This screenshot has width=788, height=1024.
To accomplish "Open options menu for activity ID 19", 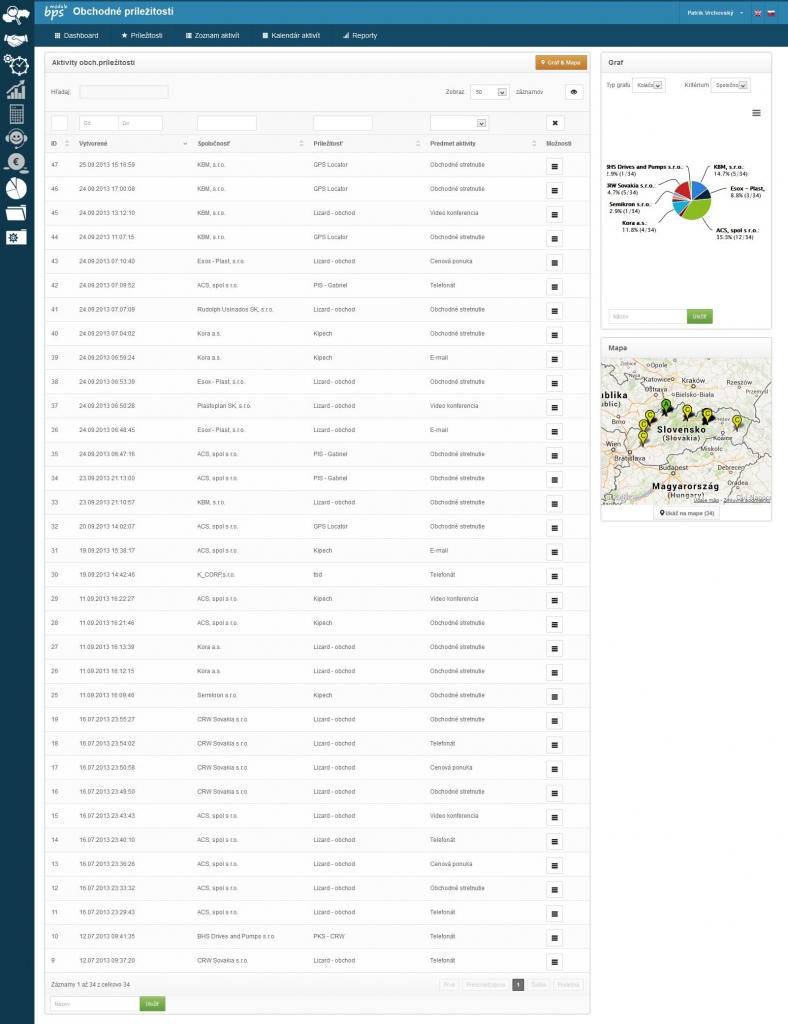I will click(x=554, y=721).
